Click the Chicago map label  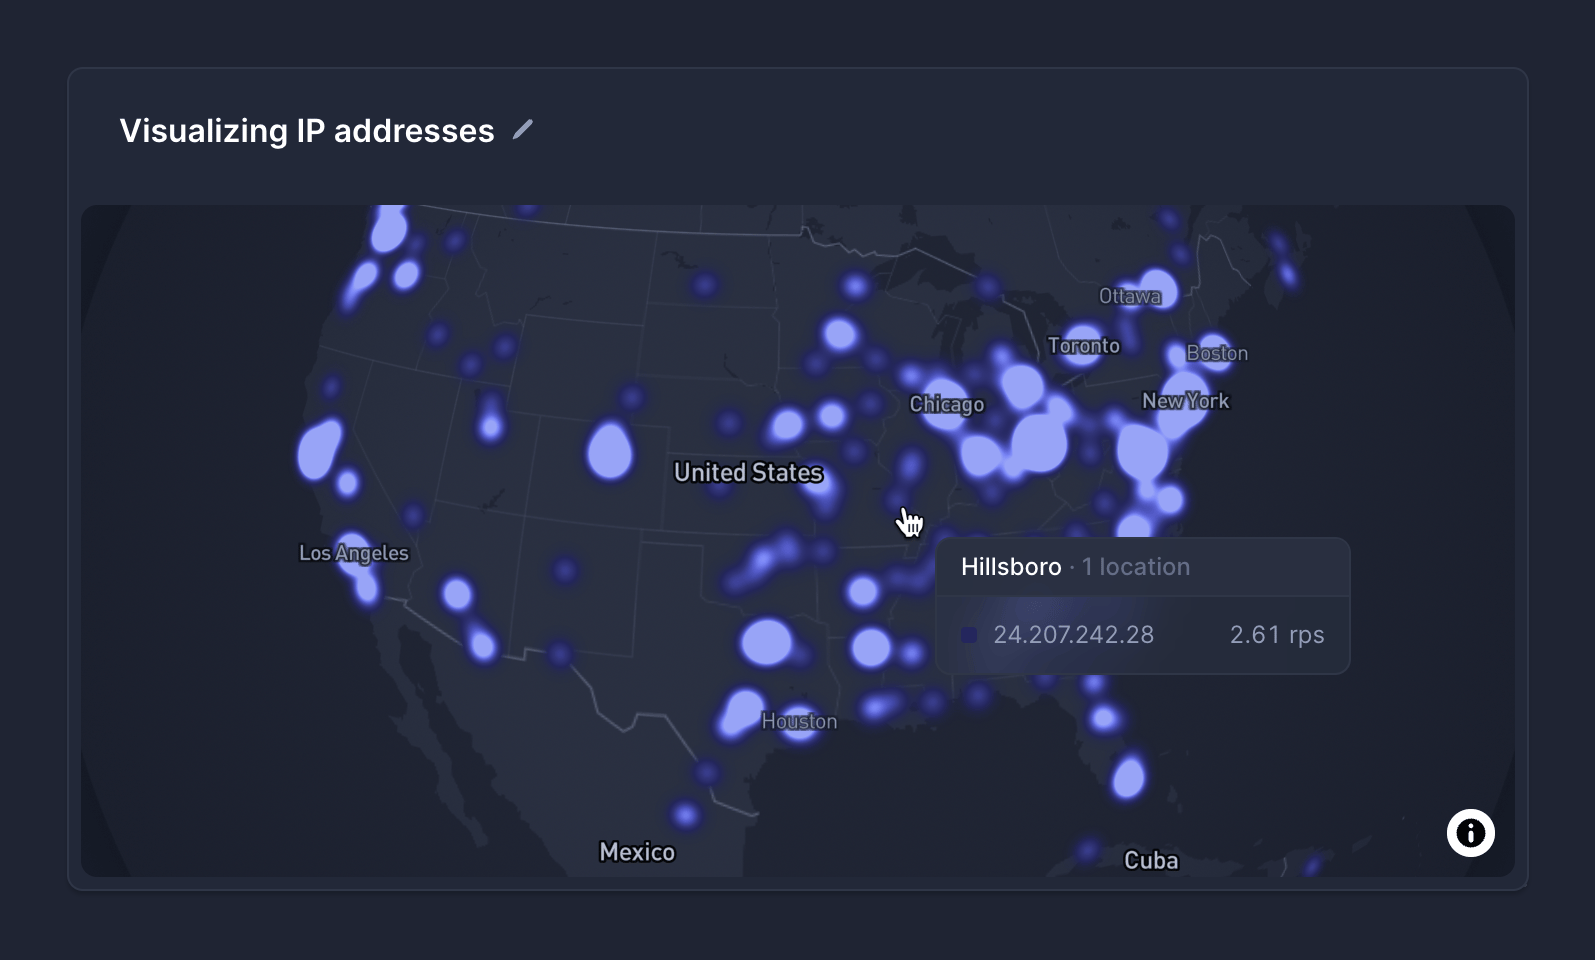(946, 404)
